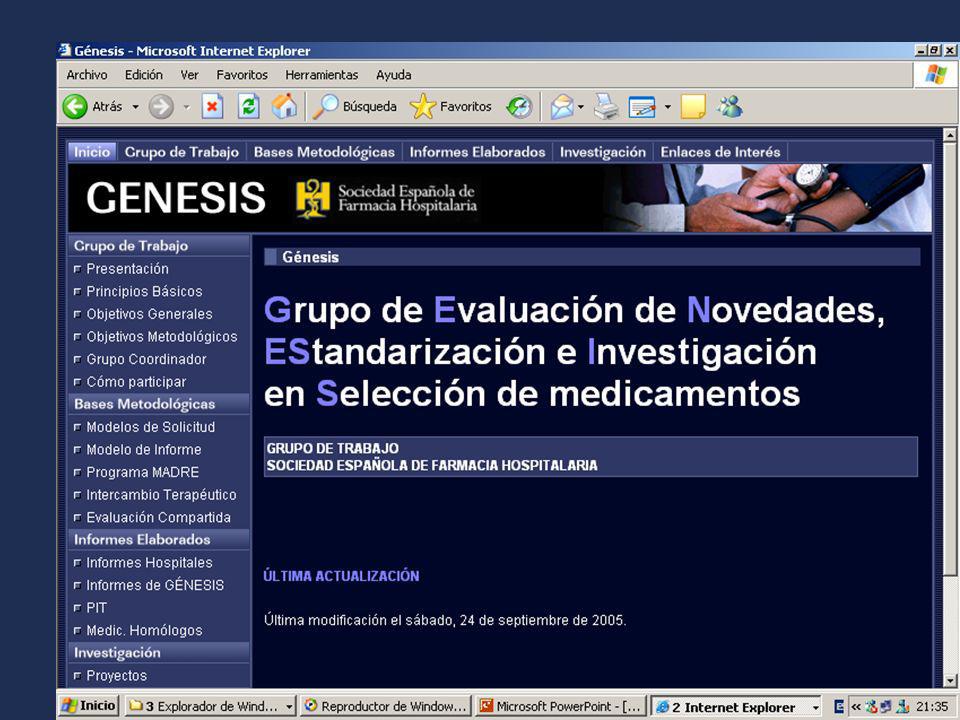The height and width of the screenshot is (720, 960).
Task: Open the Principios Básicos link
Action: point(144,291)
